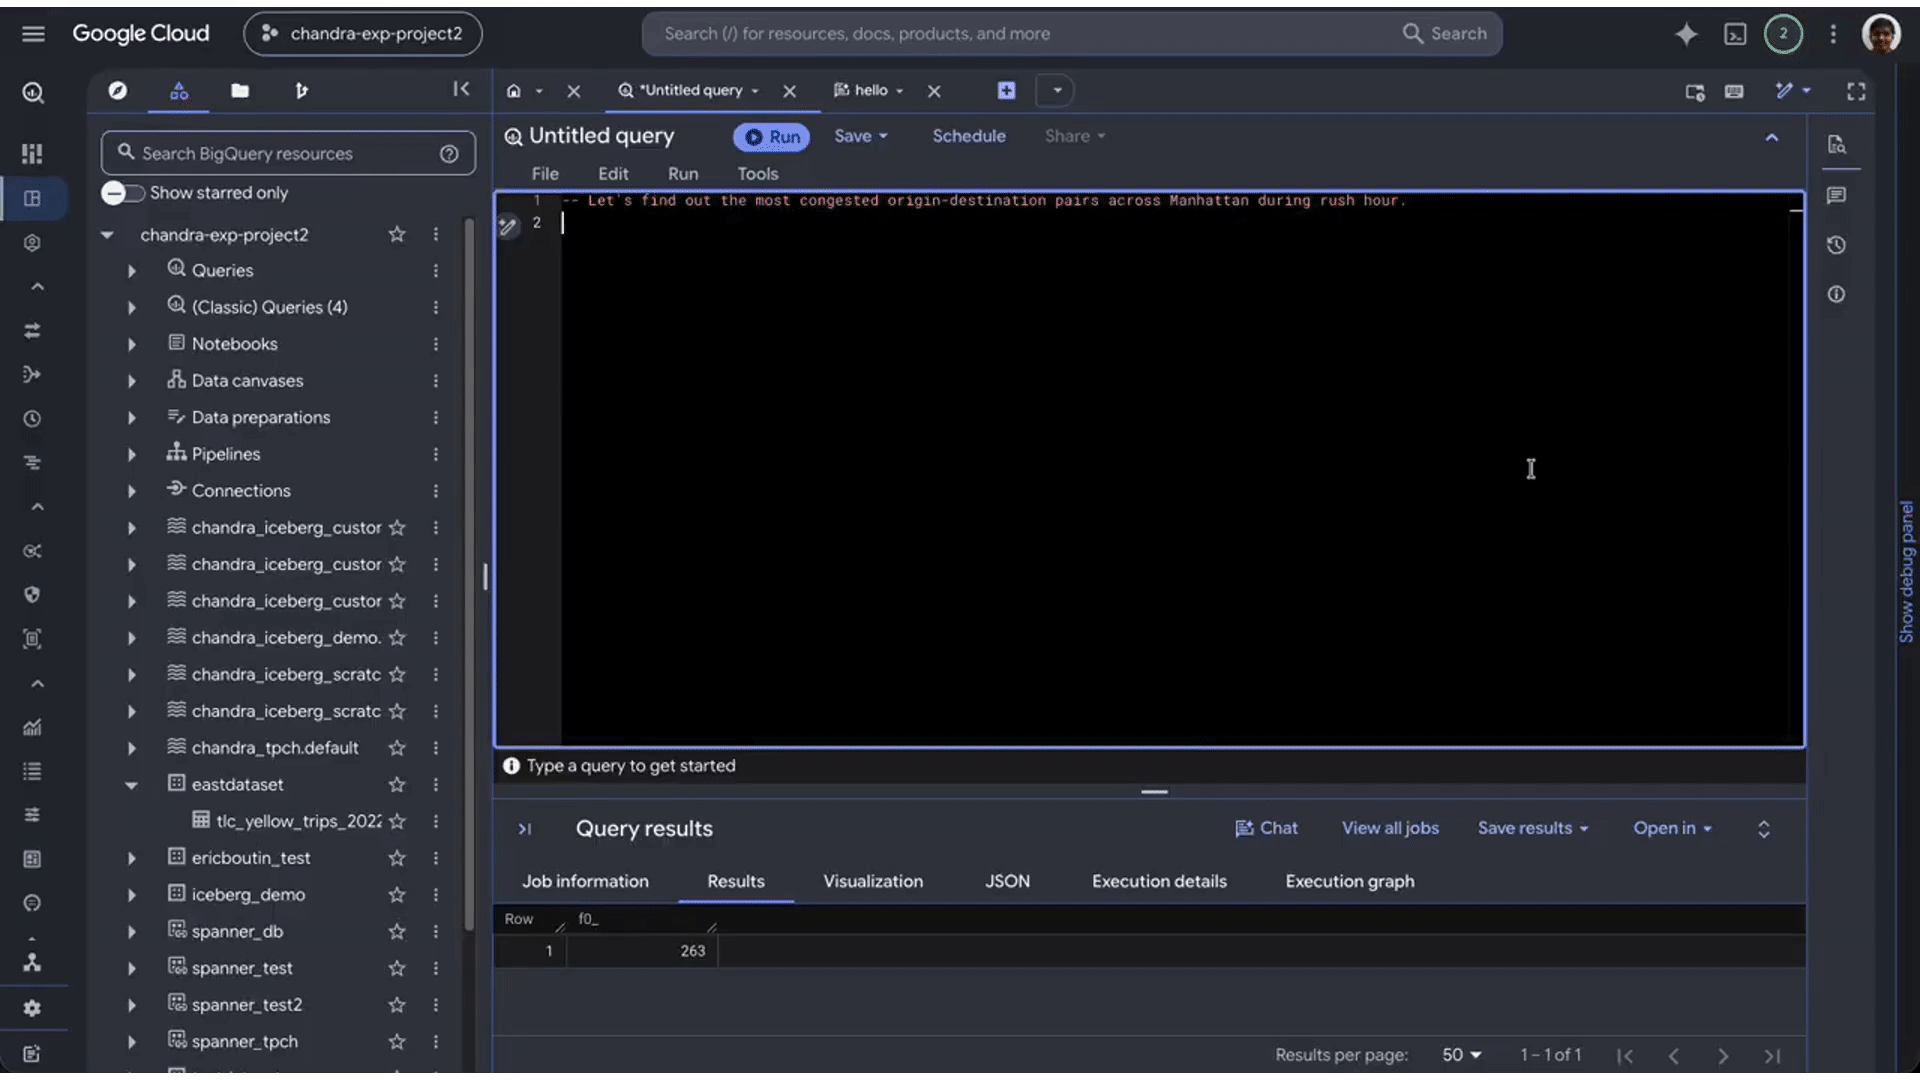Expand the Queries tree node

pyautogui.click(x=131, y=271)
